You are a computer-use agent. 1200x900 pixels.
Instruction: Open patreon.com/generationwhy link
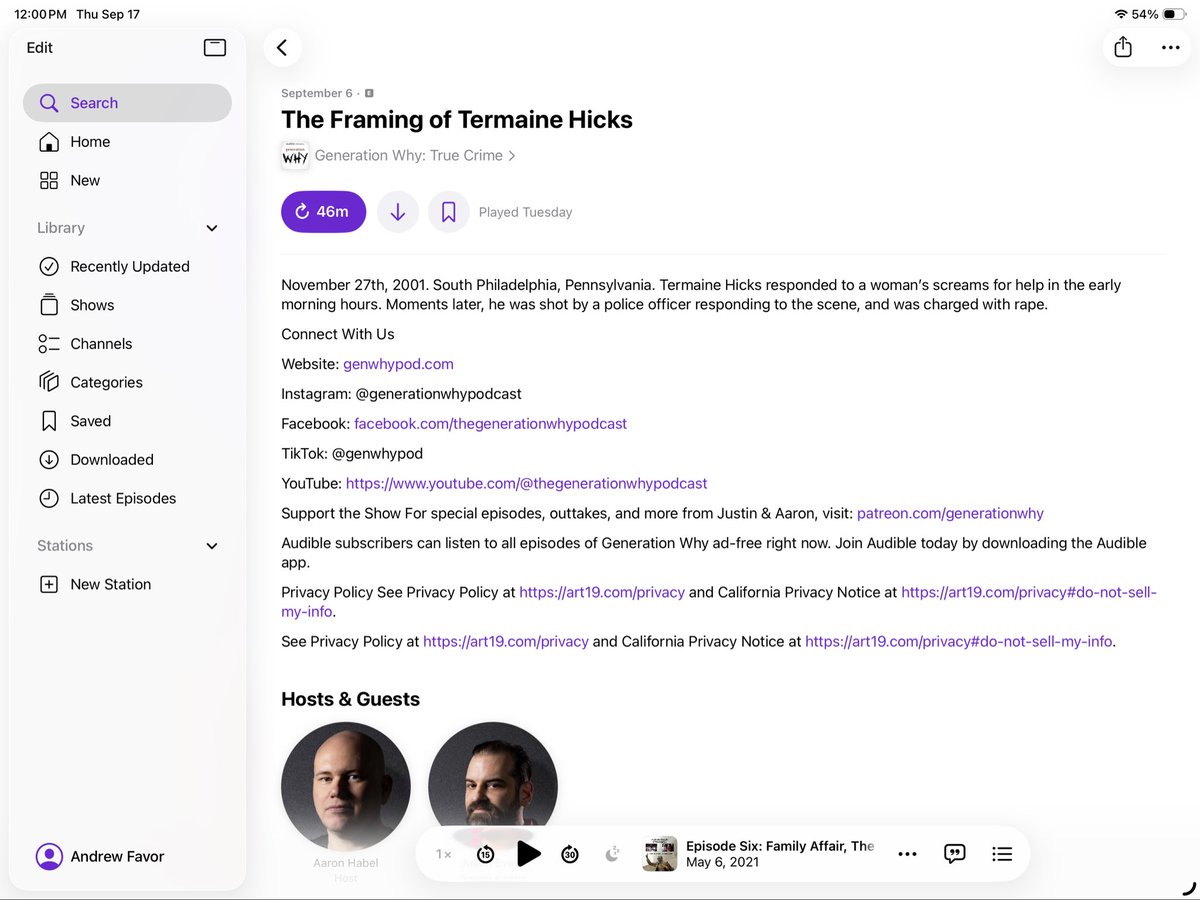tap(950, 513)
